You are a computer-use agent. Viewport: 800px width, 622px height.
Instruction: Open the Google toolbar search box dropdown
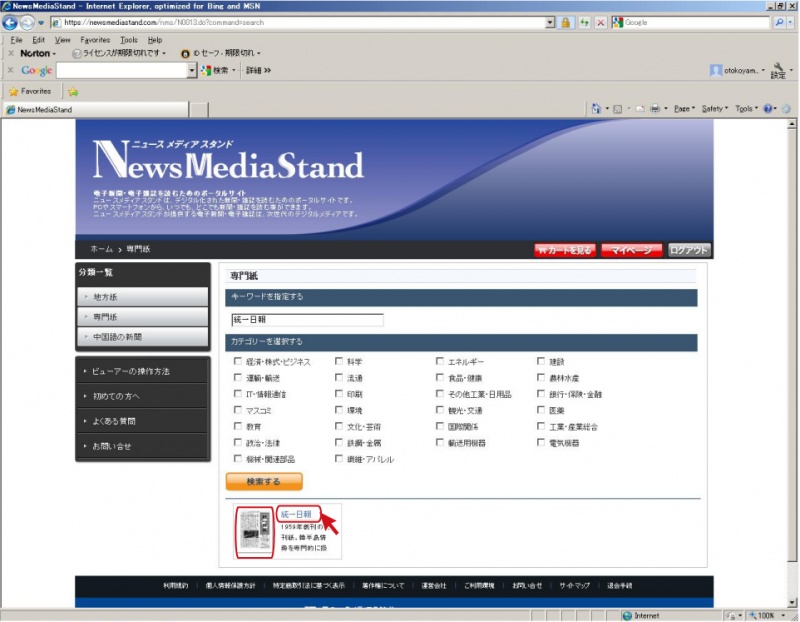(x=192, y=70)
